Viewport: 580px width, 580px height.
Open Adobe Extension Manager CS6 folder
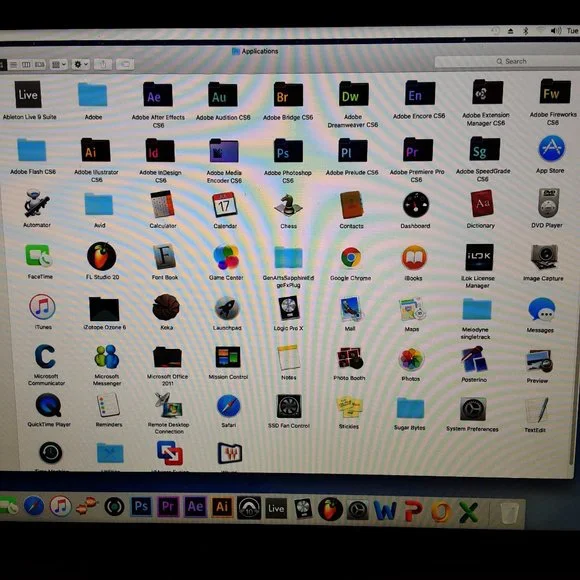(487, 92)
